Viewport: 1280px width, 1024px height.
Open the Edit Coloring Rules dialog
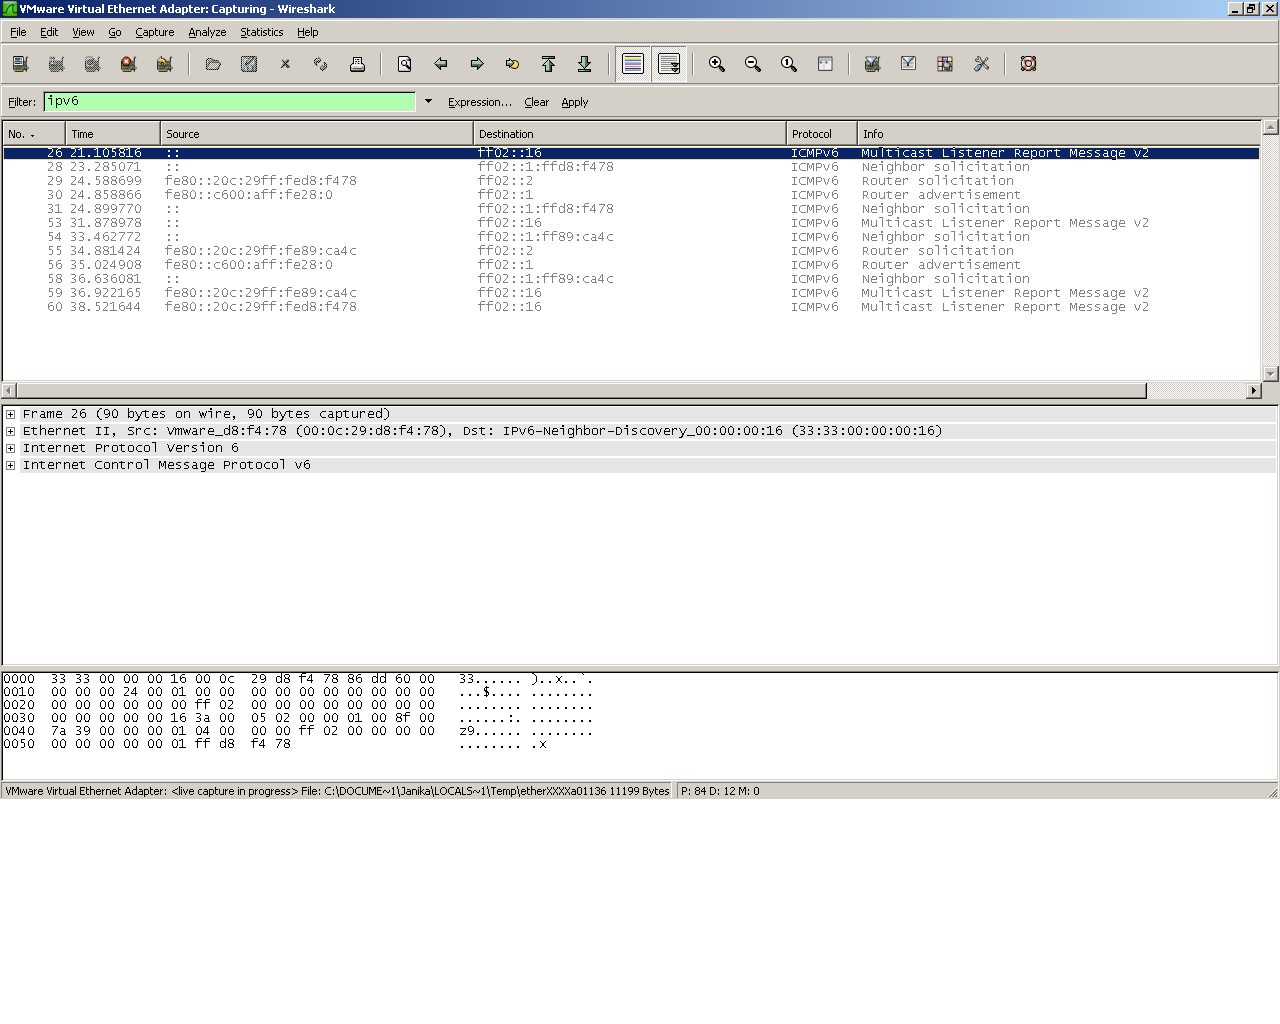[944, 64]
